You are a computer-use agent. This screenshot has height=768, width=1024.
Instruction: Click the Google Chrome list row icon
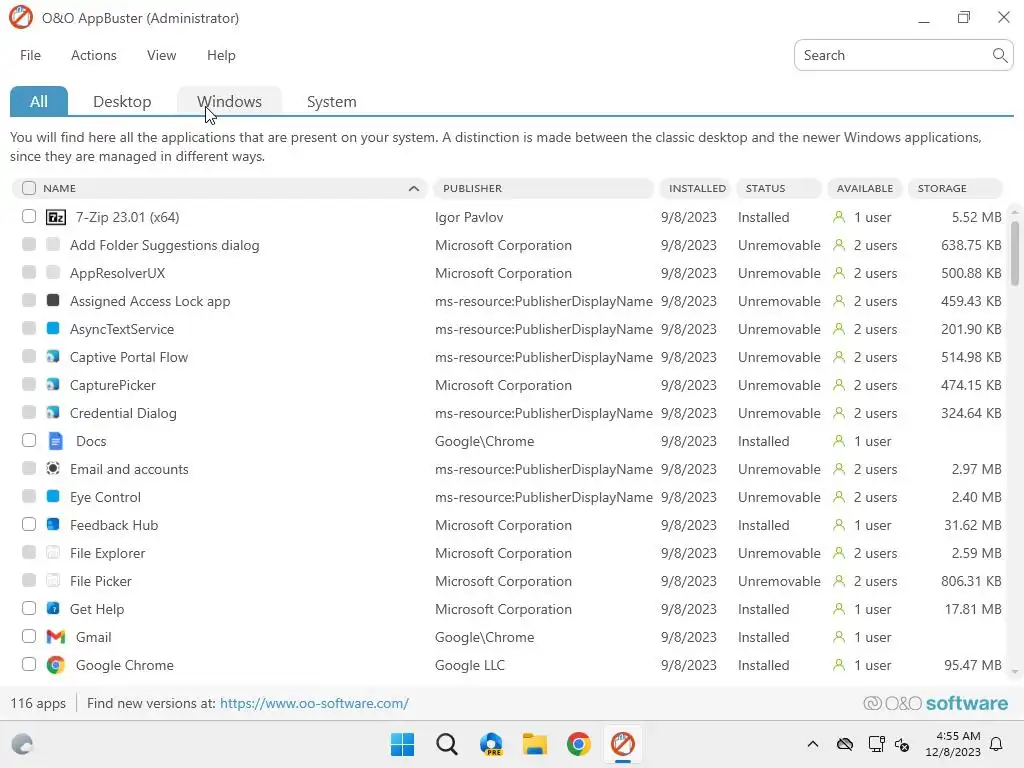pyautogui.click(x=56, y=665)
